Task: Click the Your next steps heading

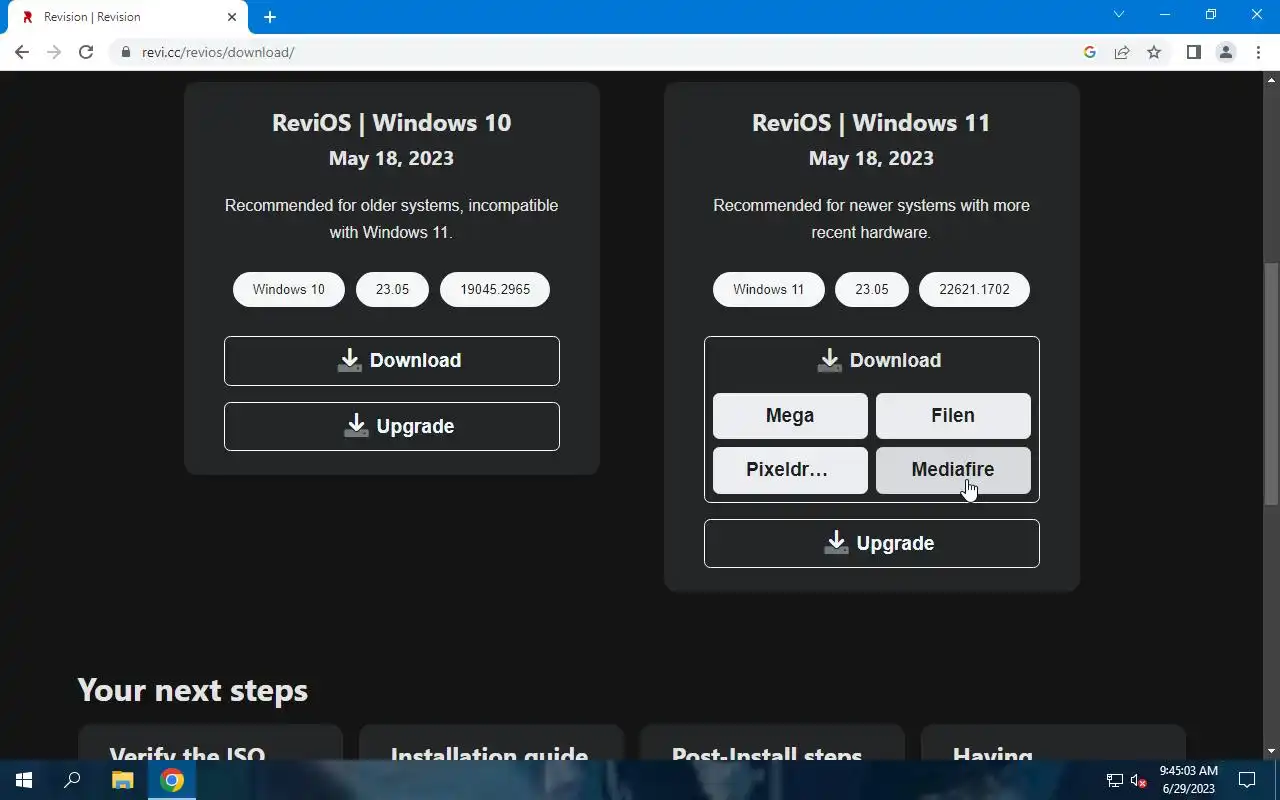Action: point(192,691)
